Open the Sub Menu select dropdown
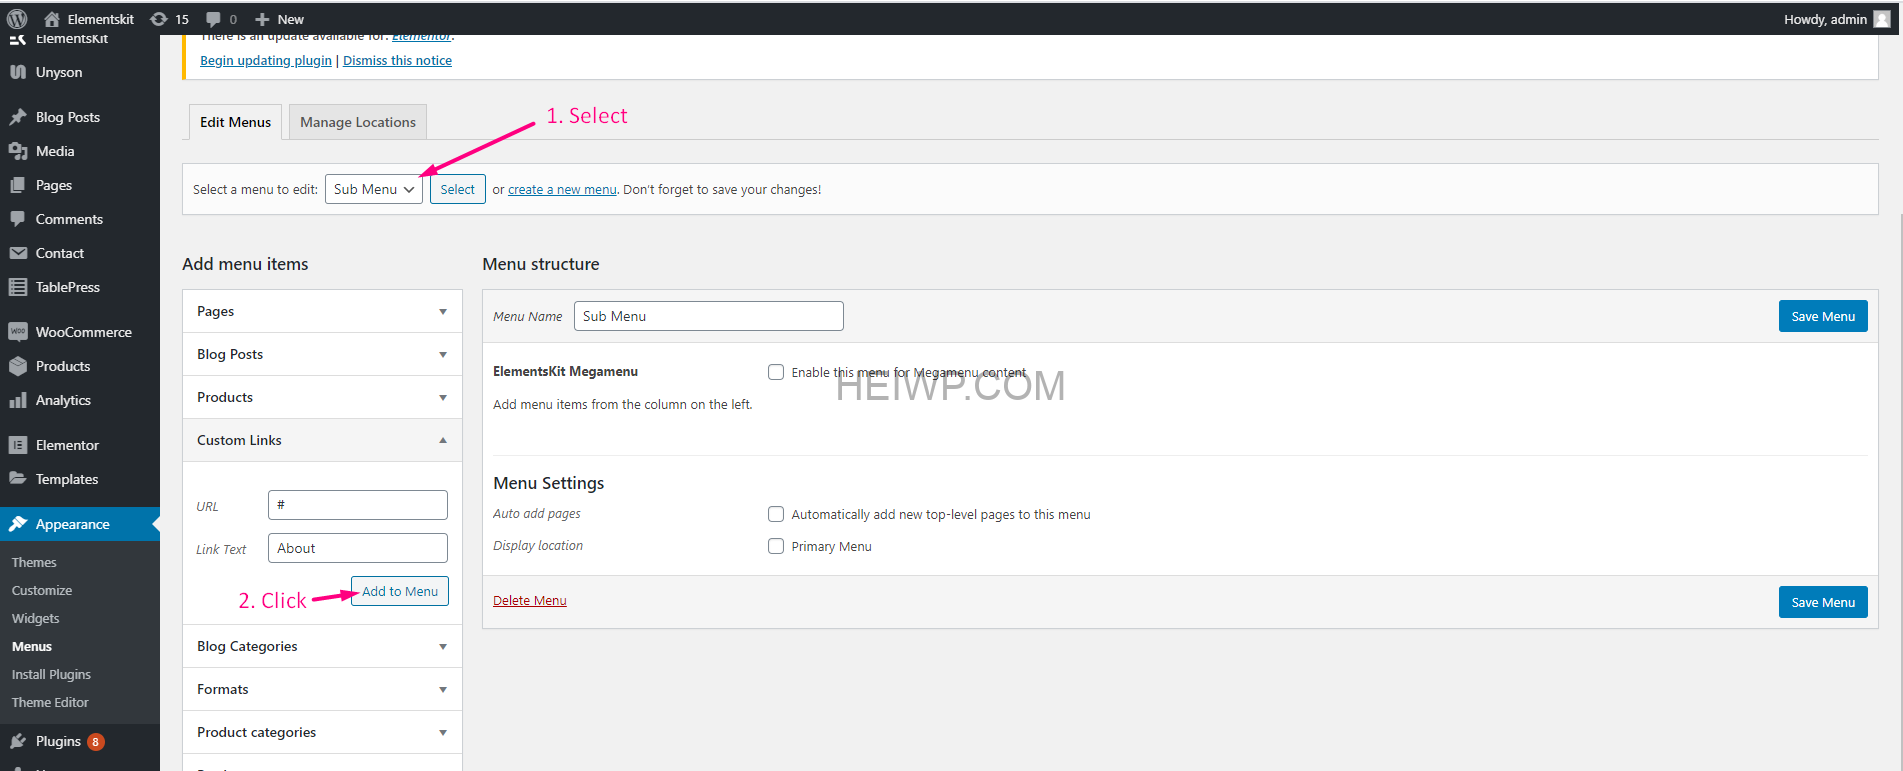 click(x=374, y=189)
